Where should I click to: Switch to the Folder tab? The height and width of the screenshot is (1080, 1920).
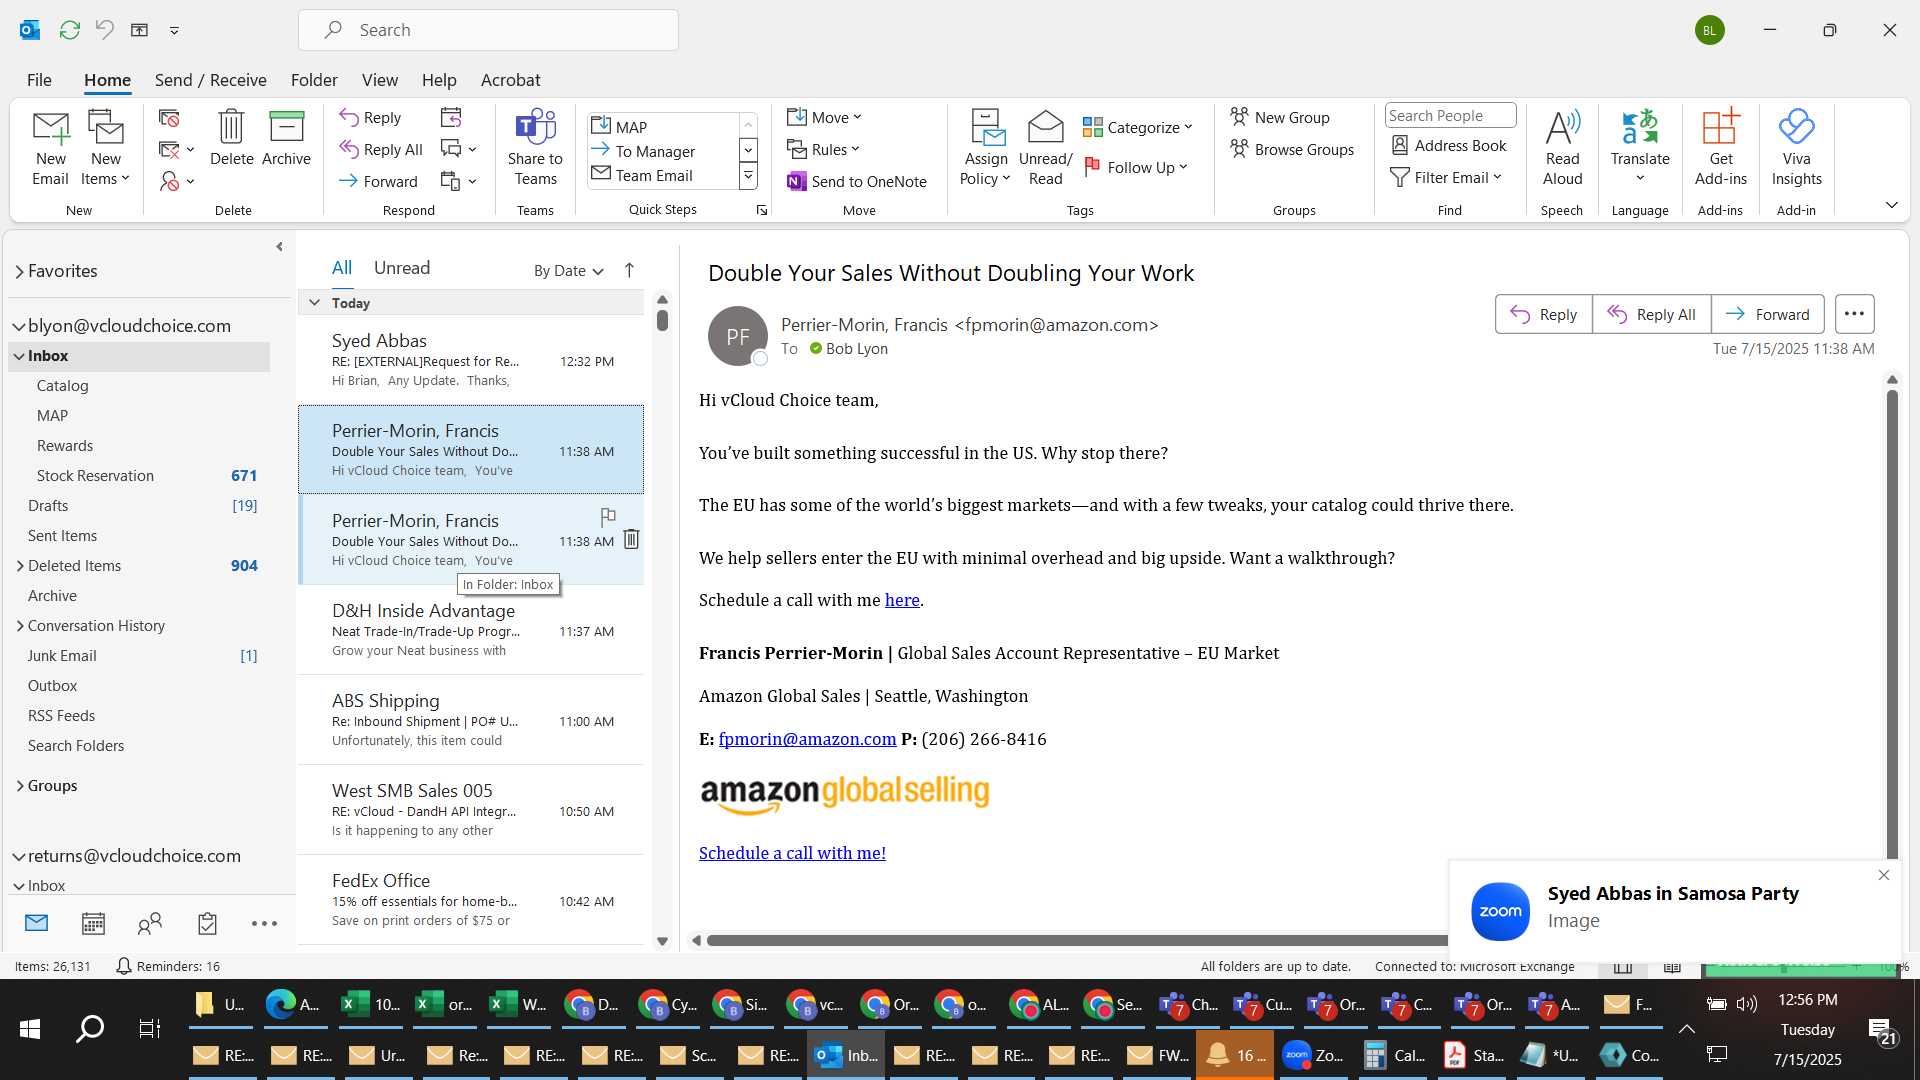point(314,80)
